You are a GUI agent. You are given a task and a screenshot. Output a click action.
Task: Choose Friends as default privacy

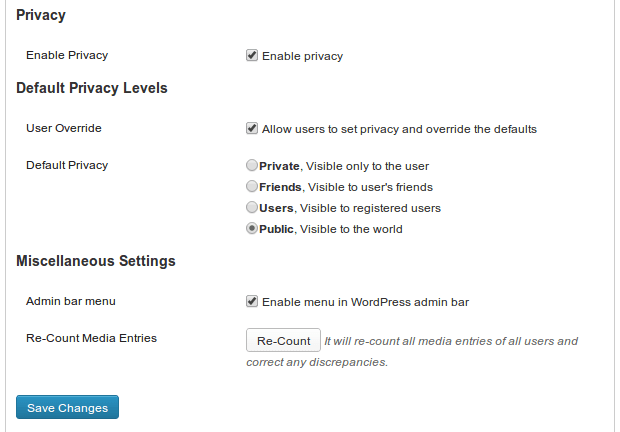[252, 186]
